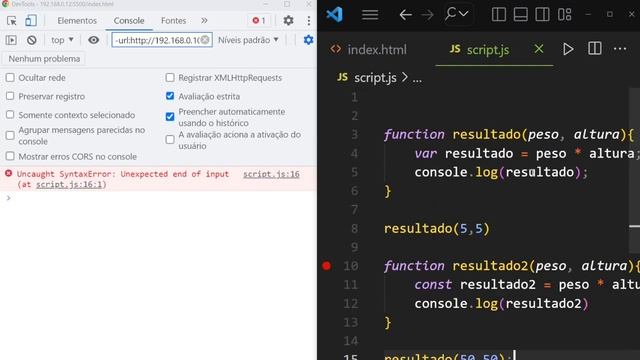Click the var keyword on line 4
Viewport: 640px width, 360px height.
coord(425,153)
